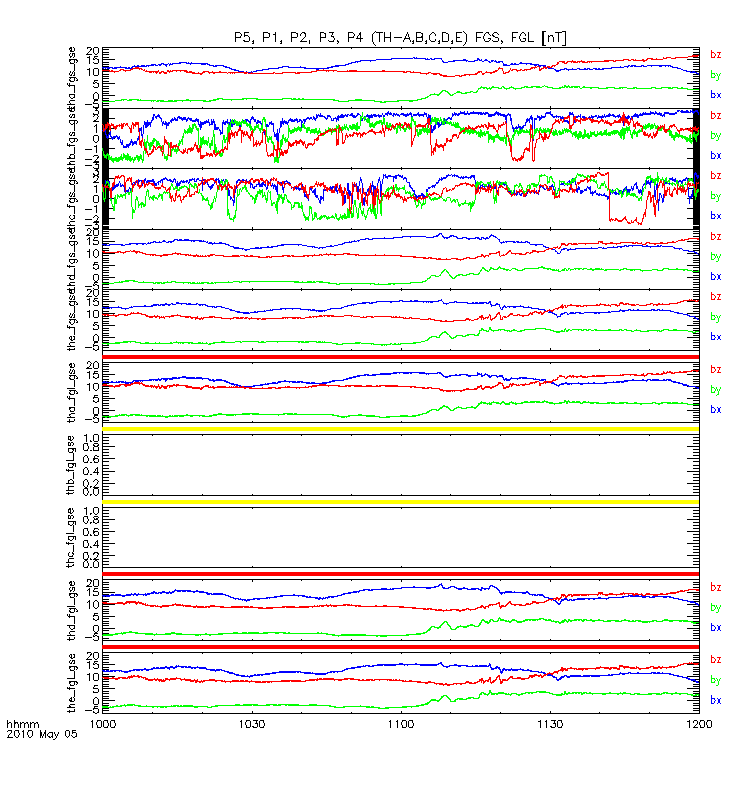Select the thb_fgl_gse axis label

[71, 465]
